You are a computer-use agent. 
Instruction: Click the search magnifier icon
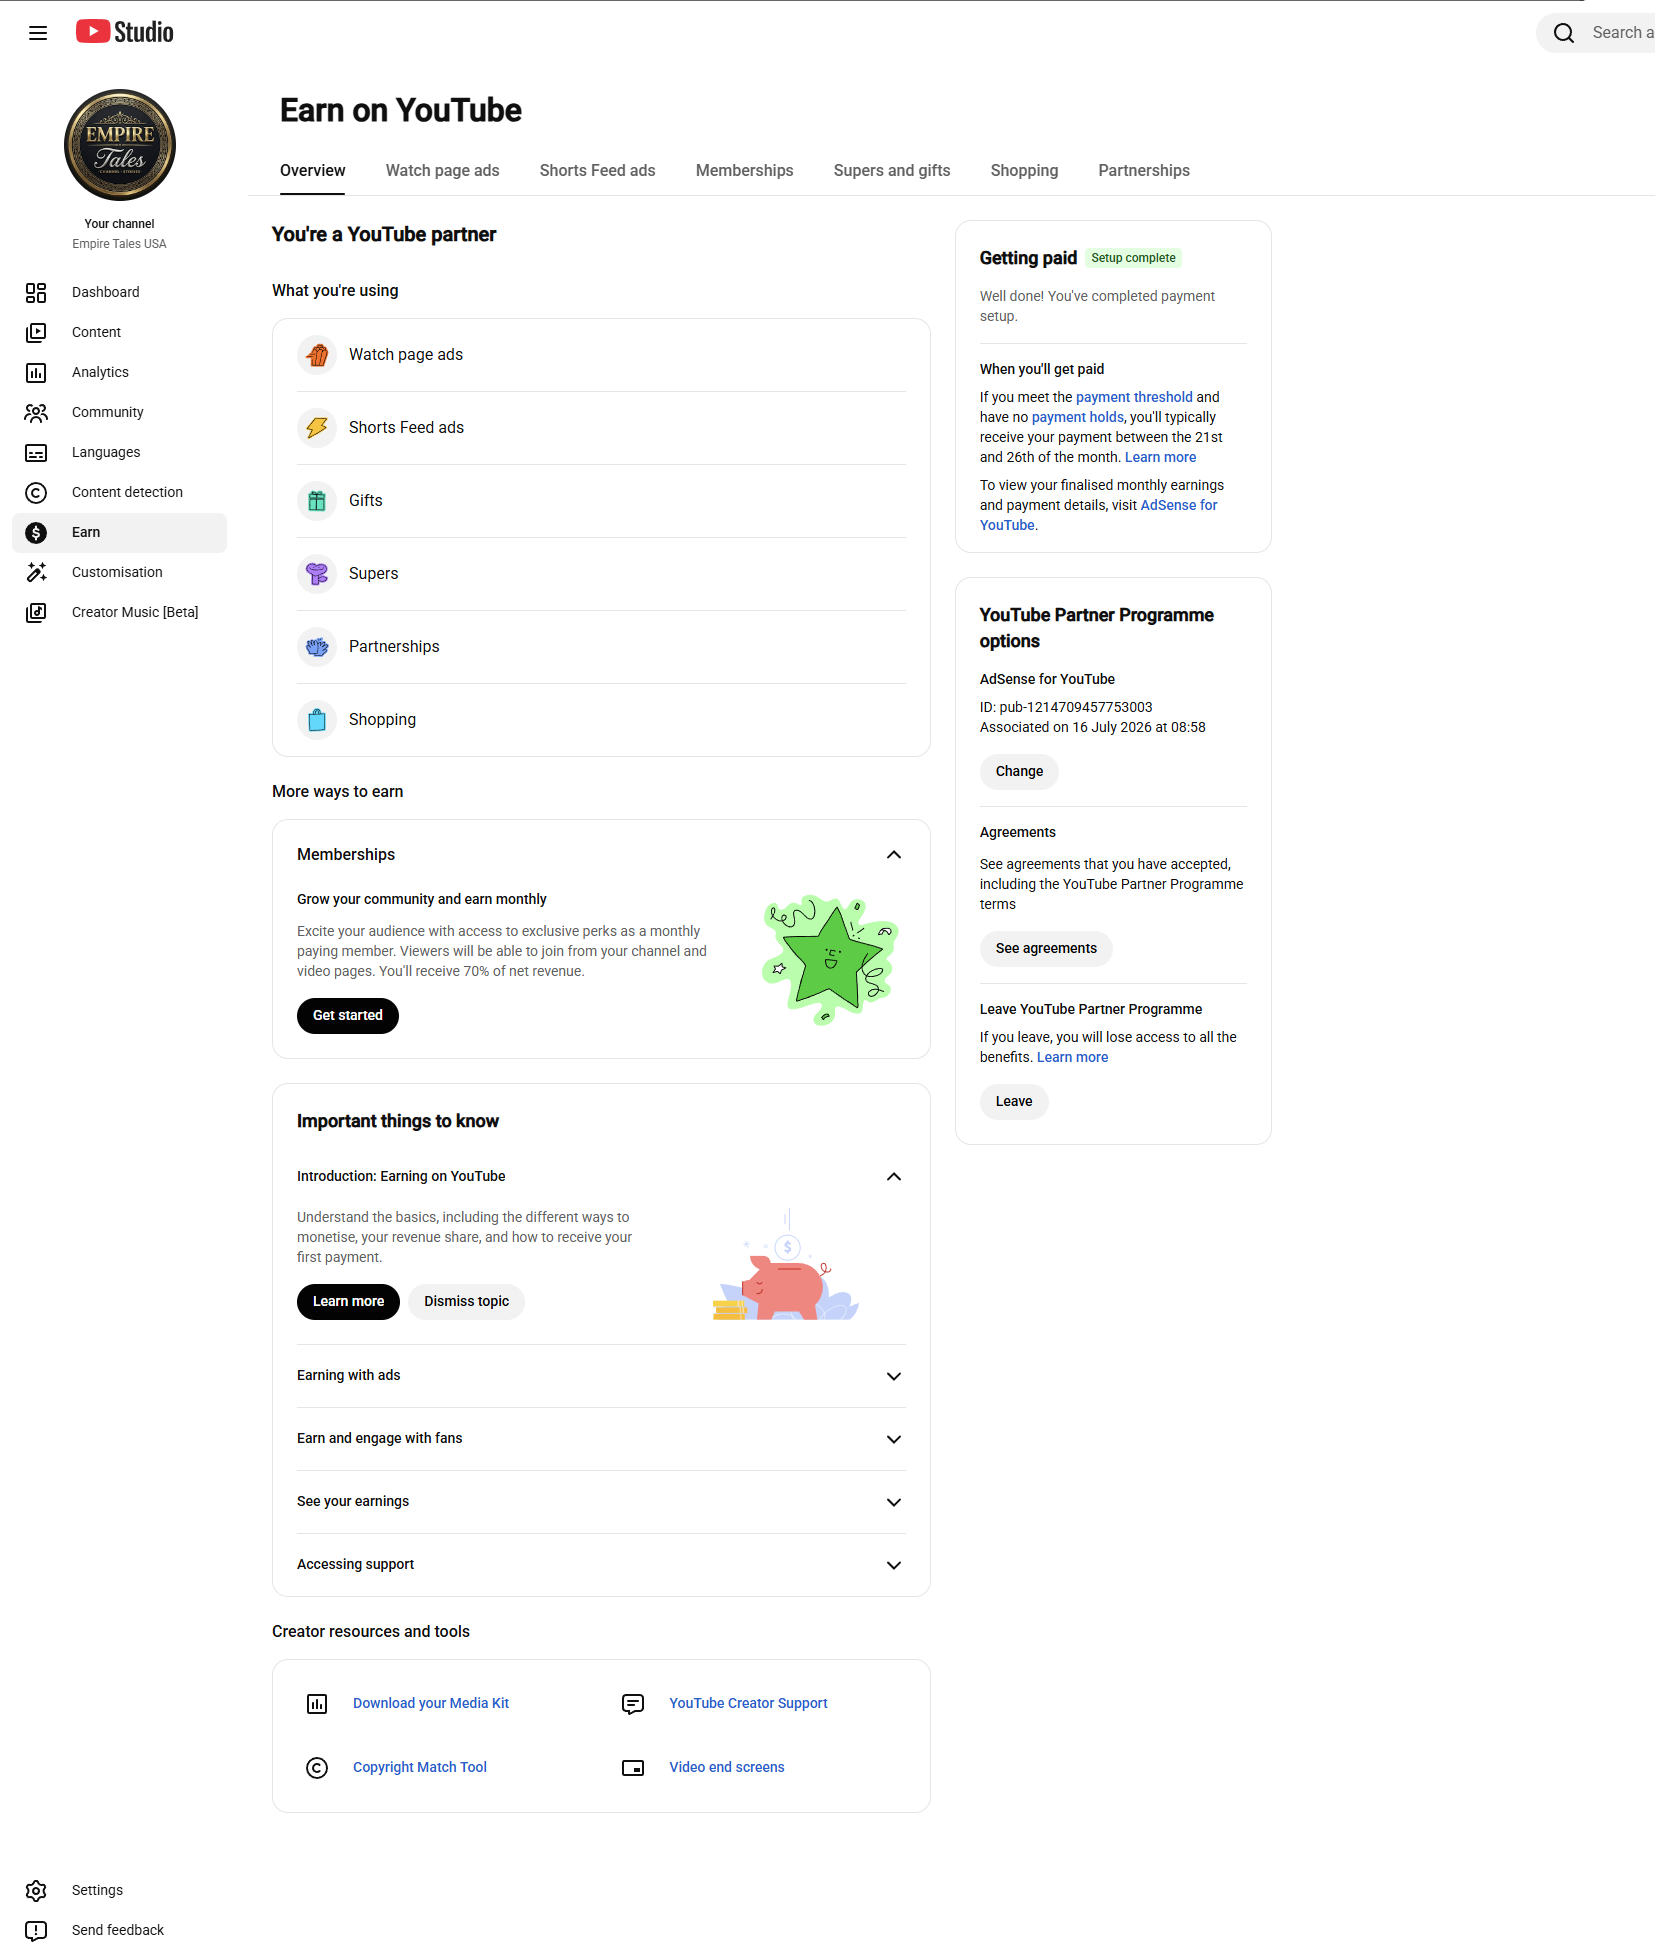click(x=1564, y=33)
